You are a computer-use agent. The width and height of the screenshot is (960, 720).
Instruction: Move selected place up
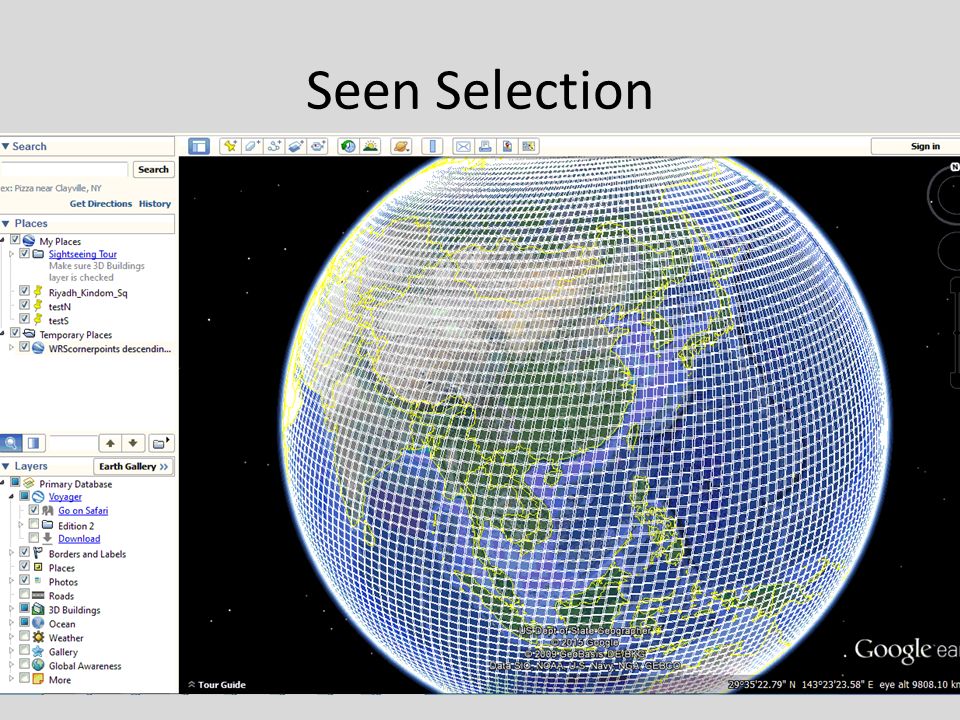pyautogui.click(x=110, y=443)
